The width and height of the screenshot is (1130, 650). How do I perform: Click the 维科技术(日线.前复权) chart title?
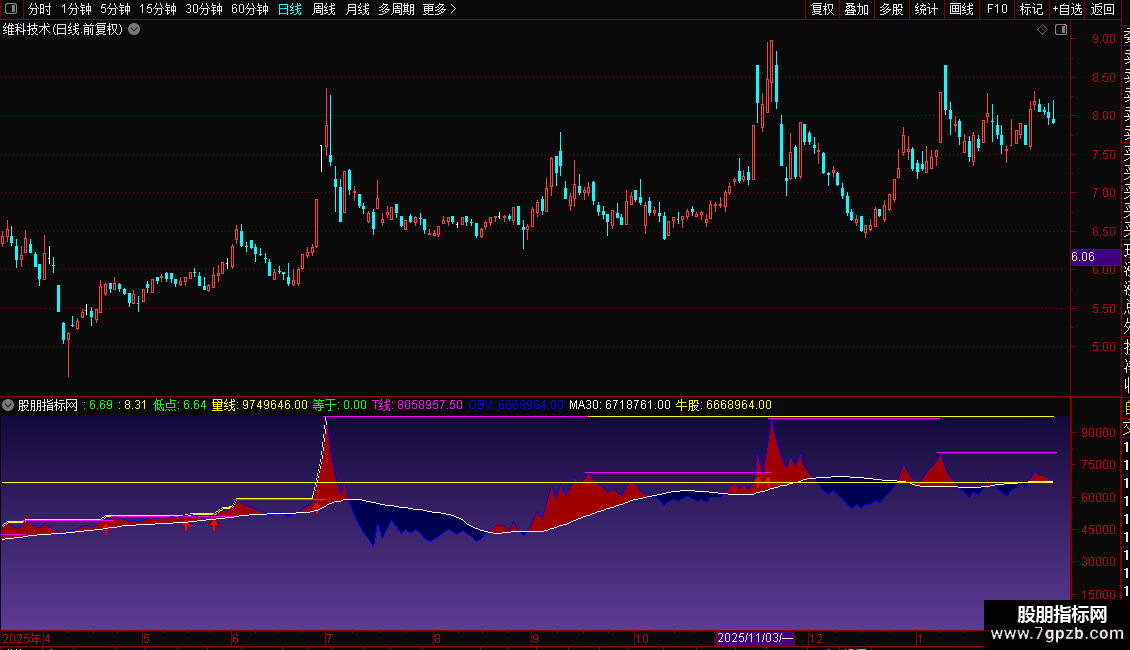63,30
